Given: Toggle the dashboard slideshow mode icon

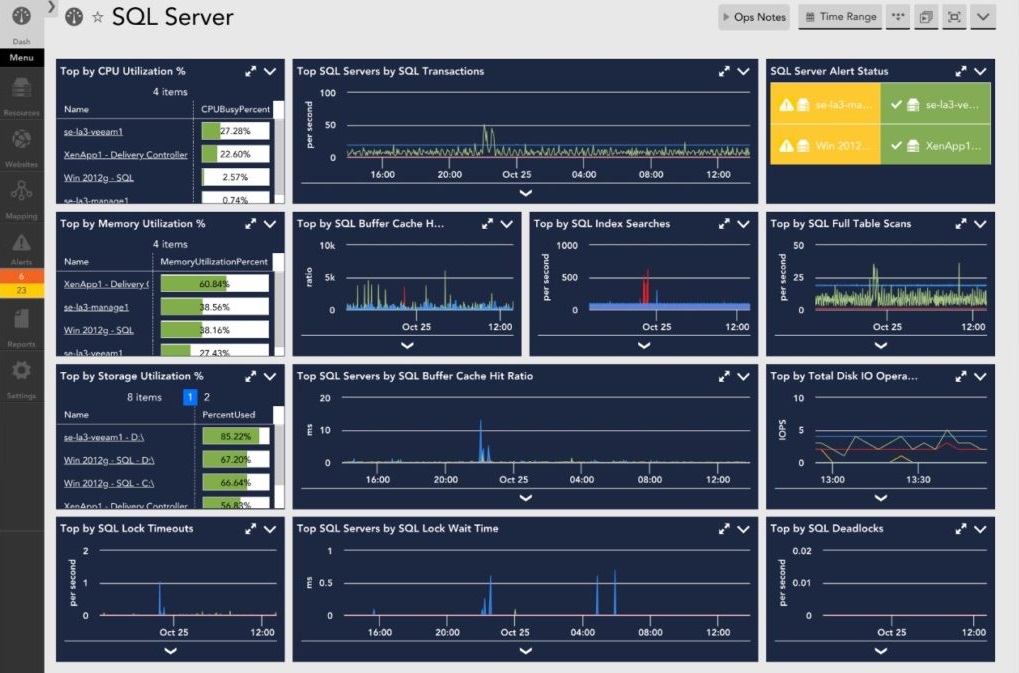Looking at the screenshot, I should tap(926, 17).
